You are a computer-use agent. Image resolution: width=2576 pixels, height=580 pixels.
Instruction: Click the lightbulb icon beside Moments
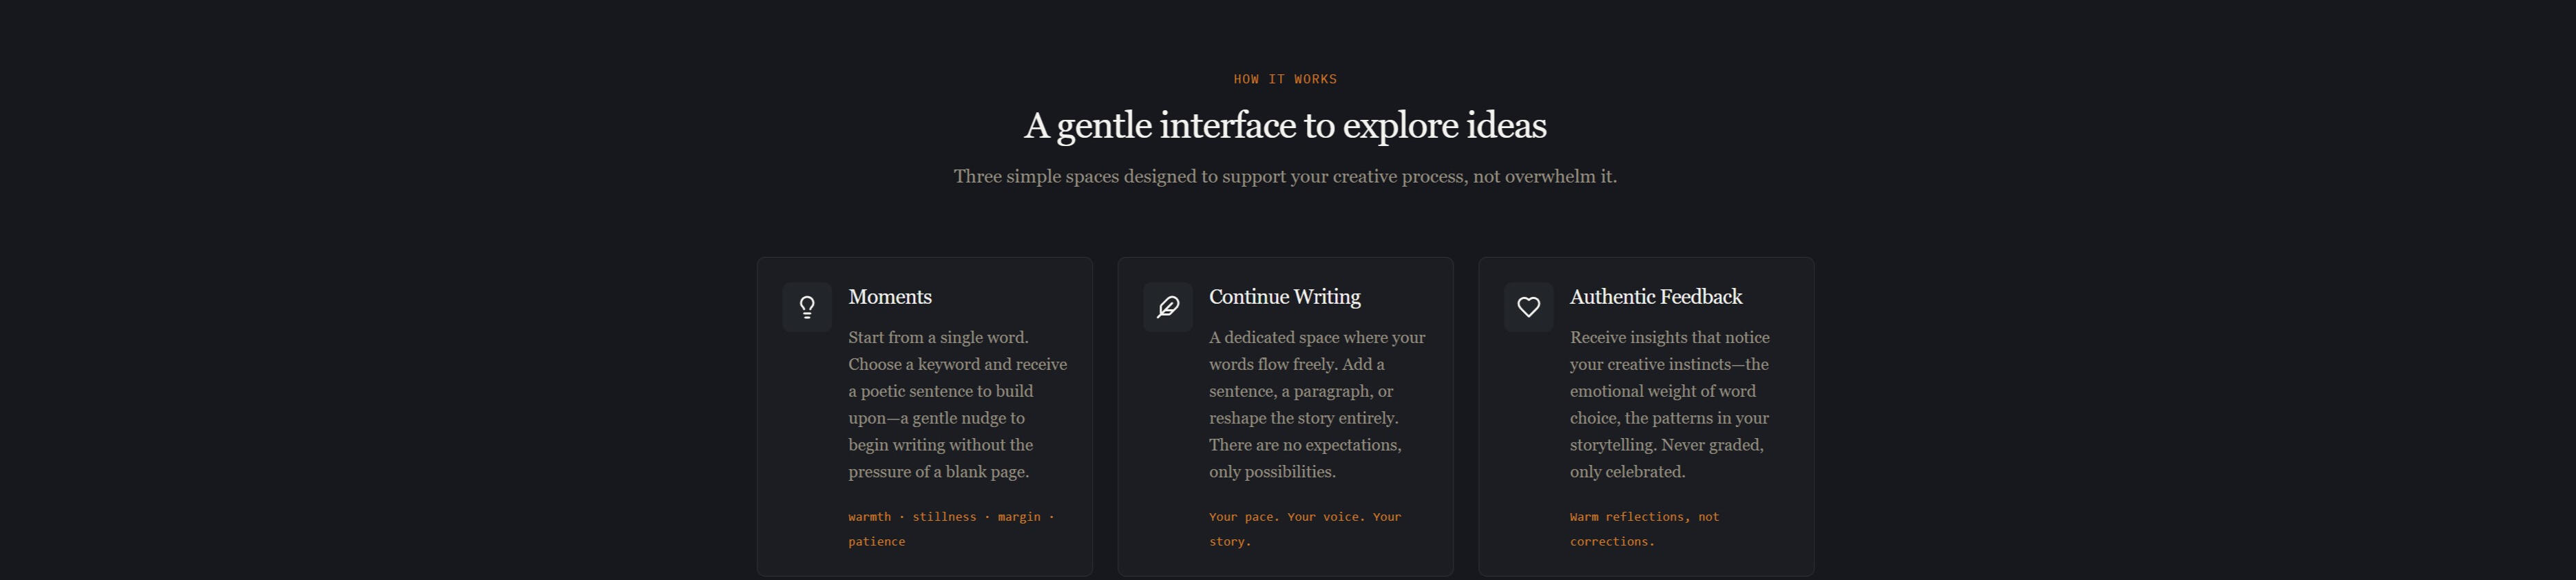(x=807, y=307)
